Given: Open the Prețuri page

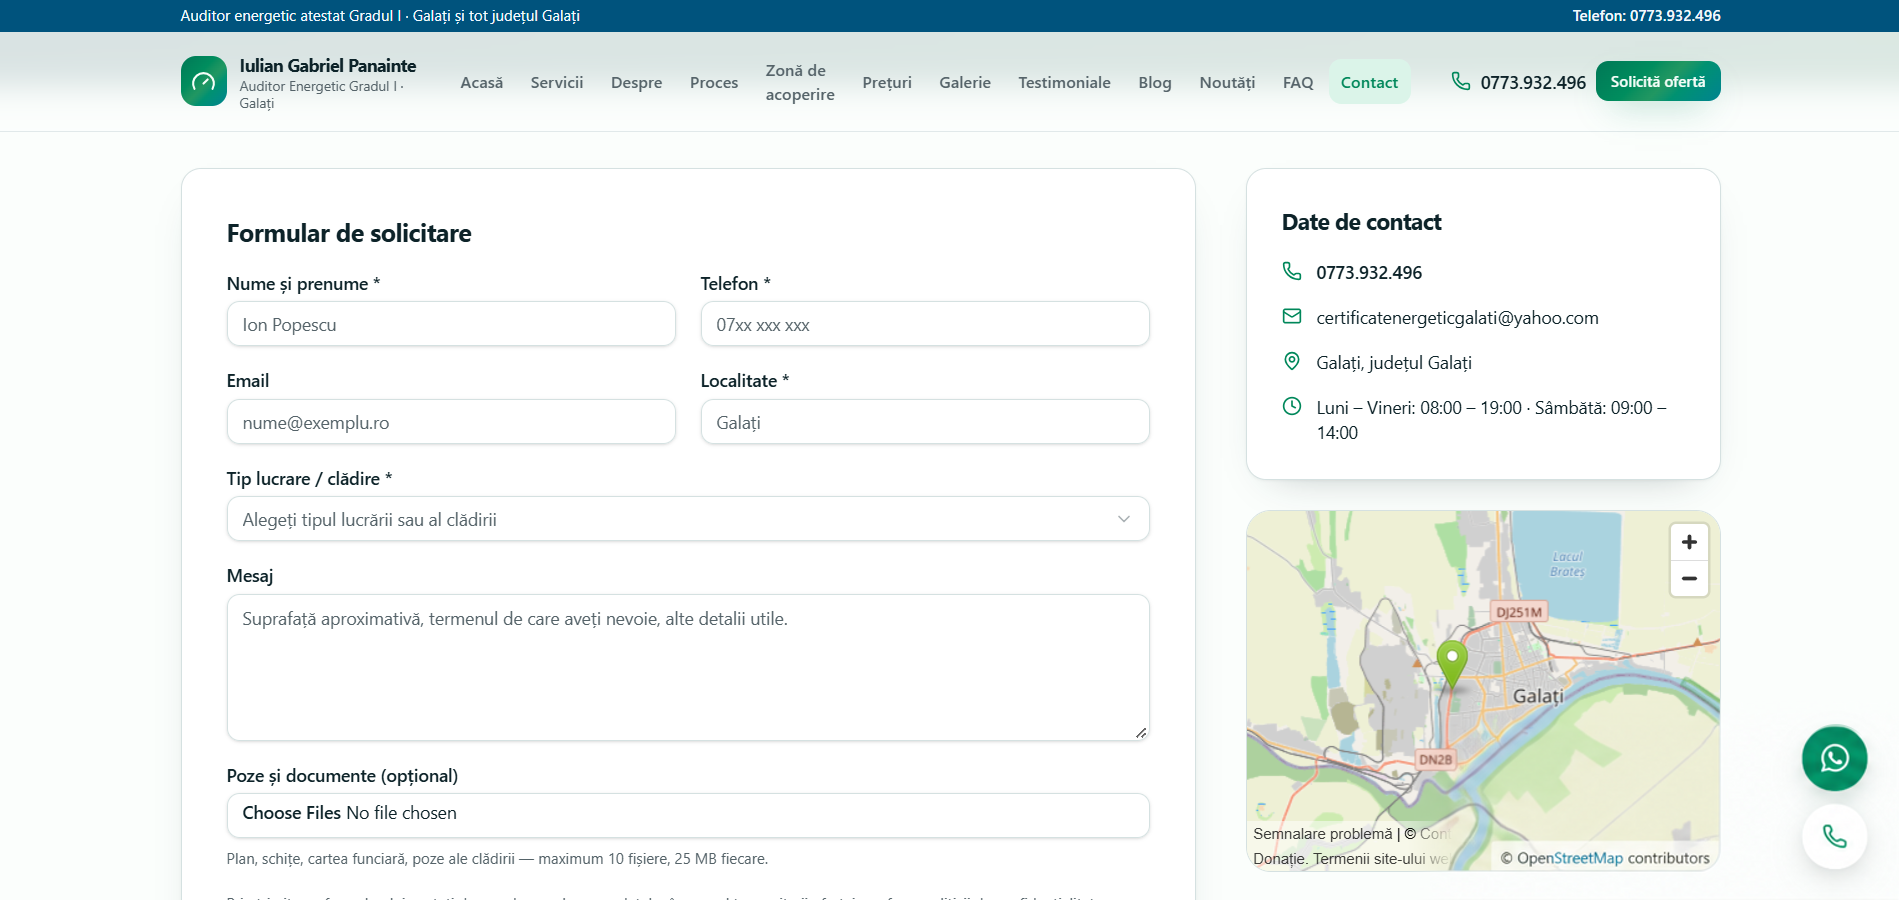Looking at the screenshot, I should (x=887, y=83).
